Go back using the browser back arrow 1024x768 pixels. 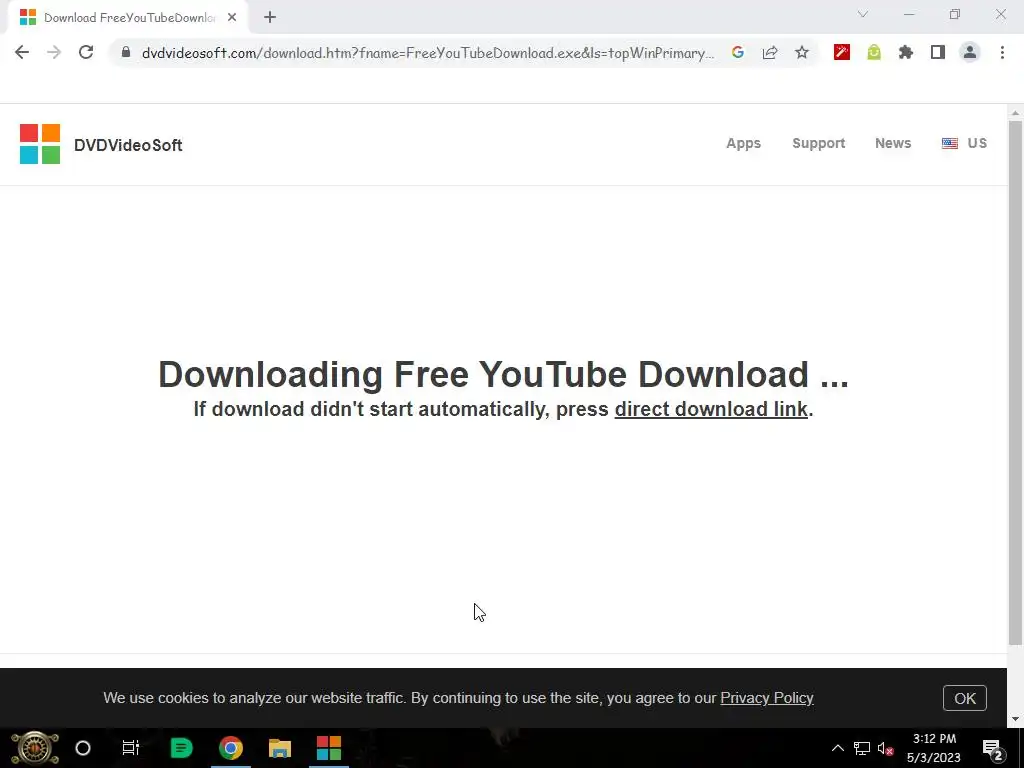[22, 52]
